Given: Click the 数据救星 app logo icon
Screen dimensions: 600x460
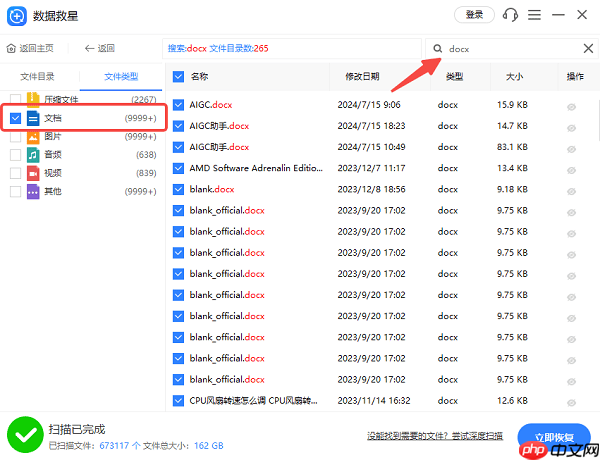Looking at the screenshot, I should pos(17,16).
